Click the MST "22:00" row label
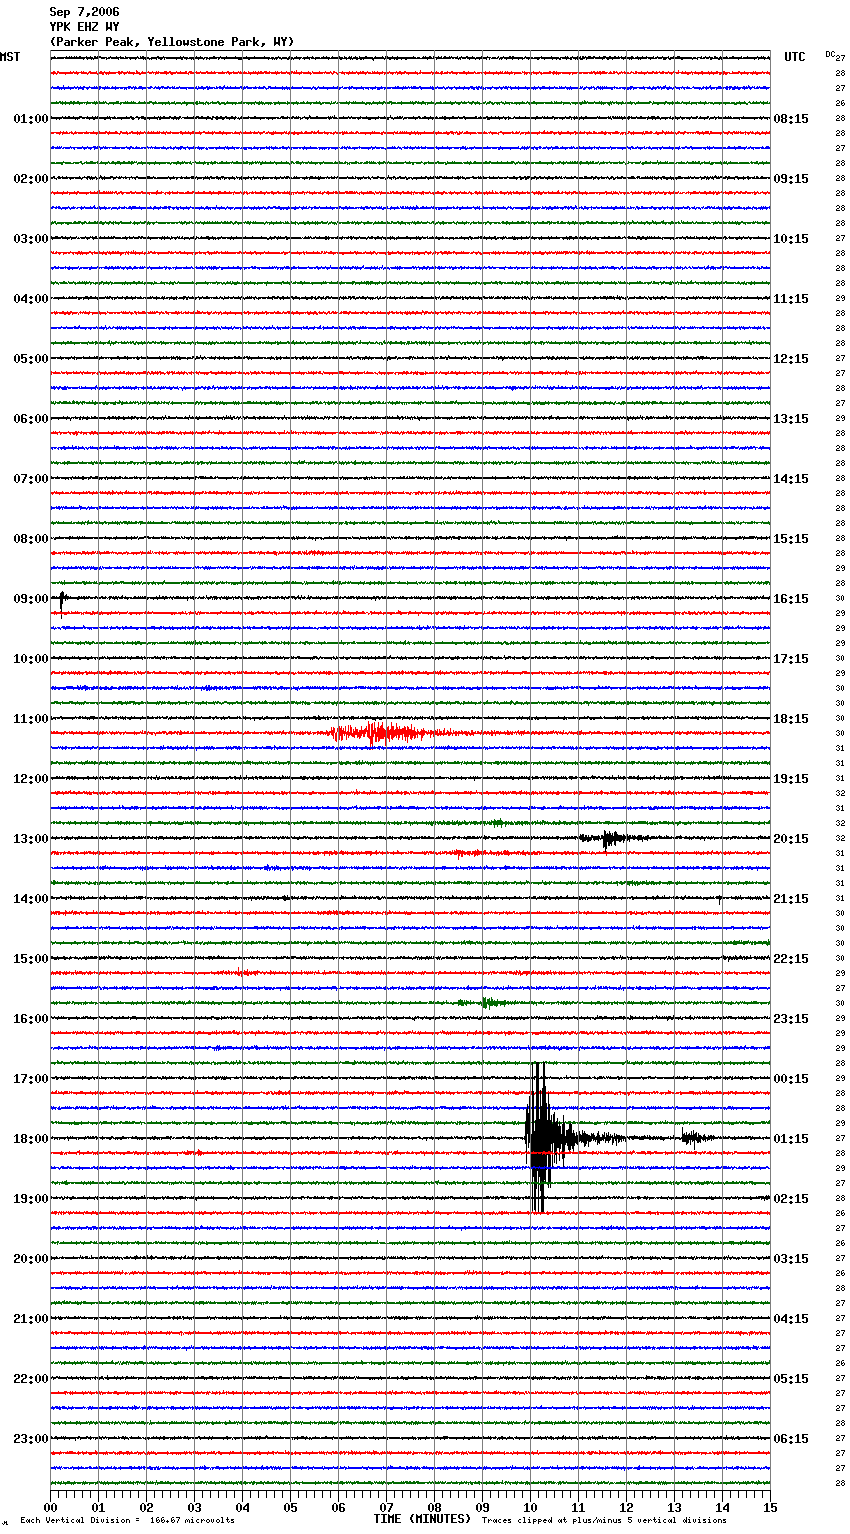The image size is (850, 1534). point(31,1379)
